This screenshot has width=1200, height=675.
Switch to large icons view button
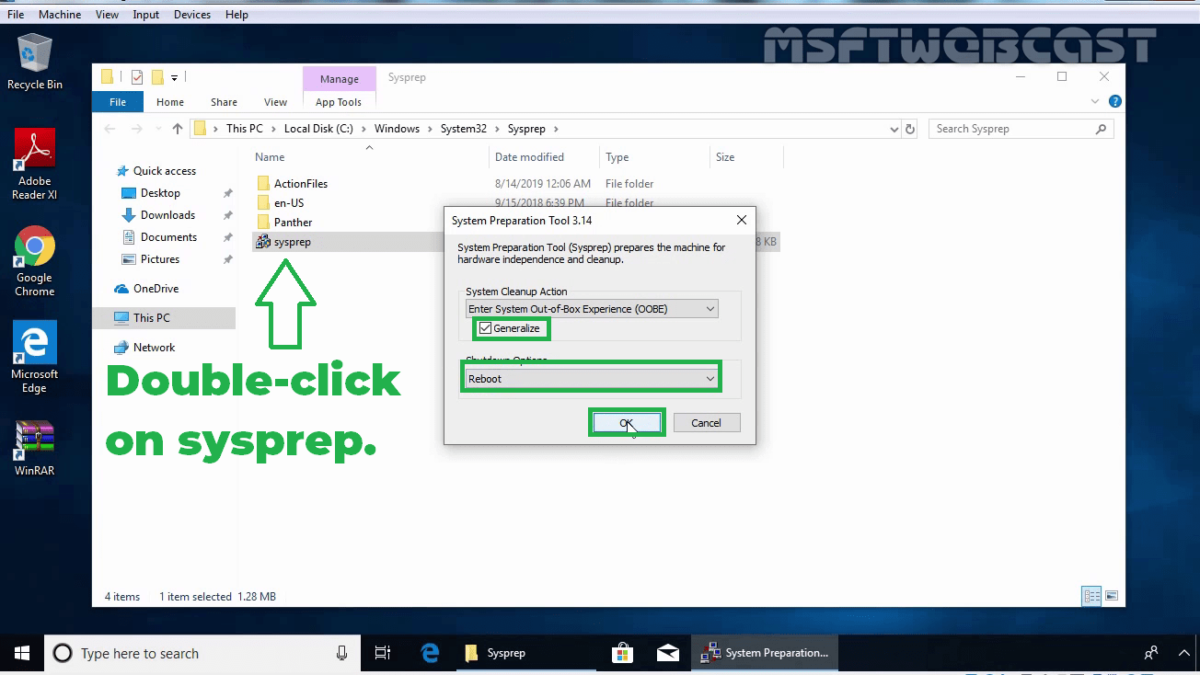[1112, 596]
